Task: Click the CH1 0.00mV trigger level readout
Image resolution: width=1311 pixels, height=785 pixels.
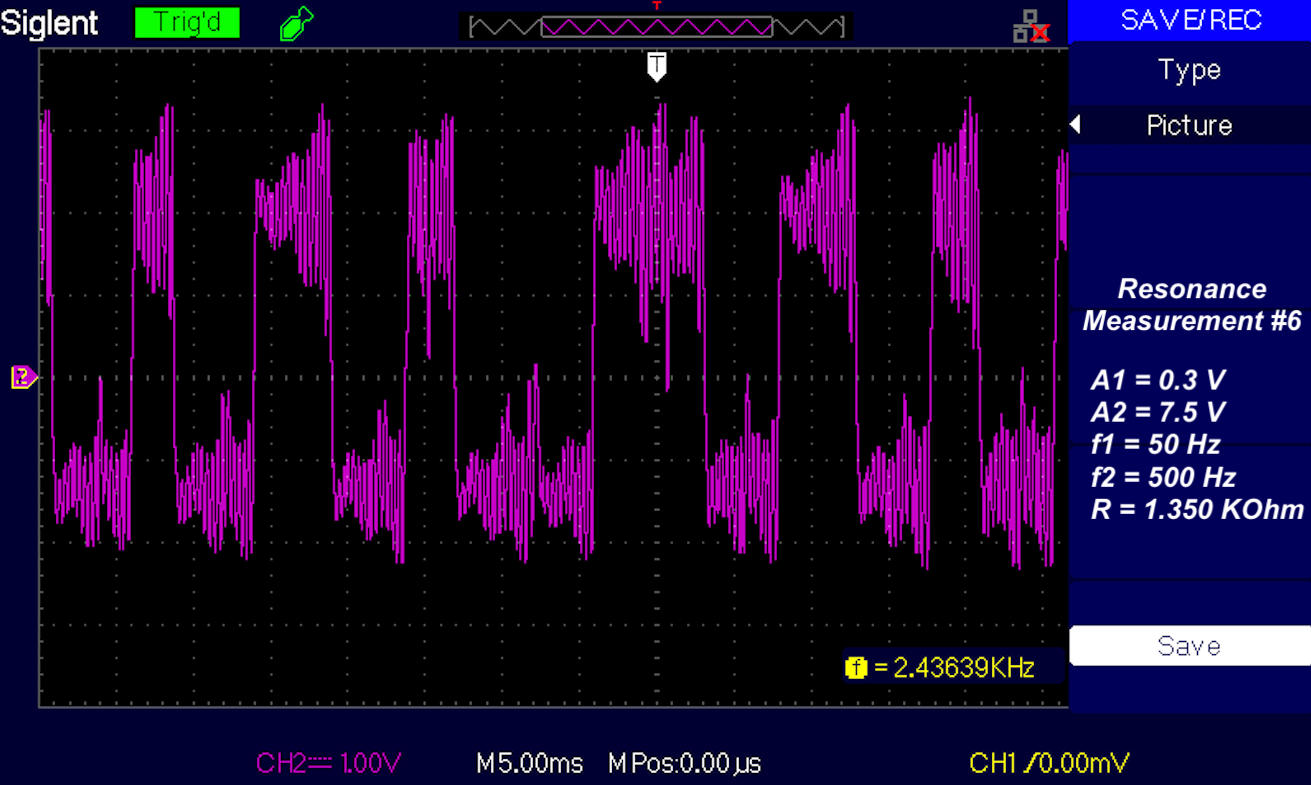Action: click(x=1049, y=764)
